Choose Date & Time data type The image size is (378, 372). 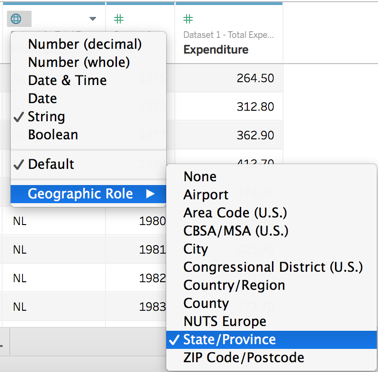click(88, 80)
